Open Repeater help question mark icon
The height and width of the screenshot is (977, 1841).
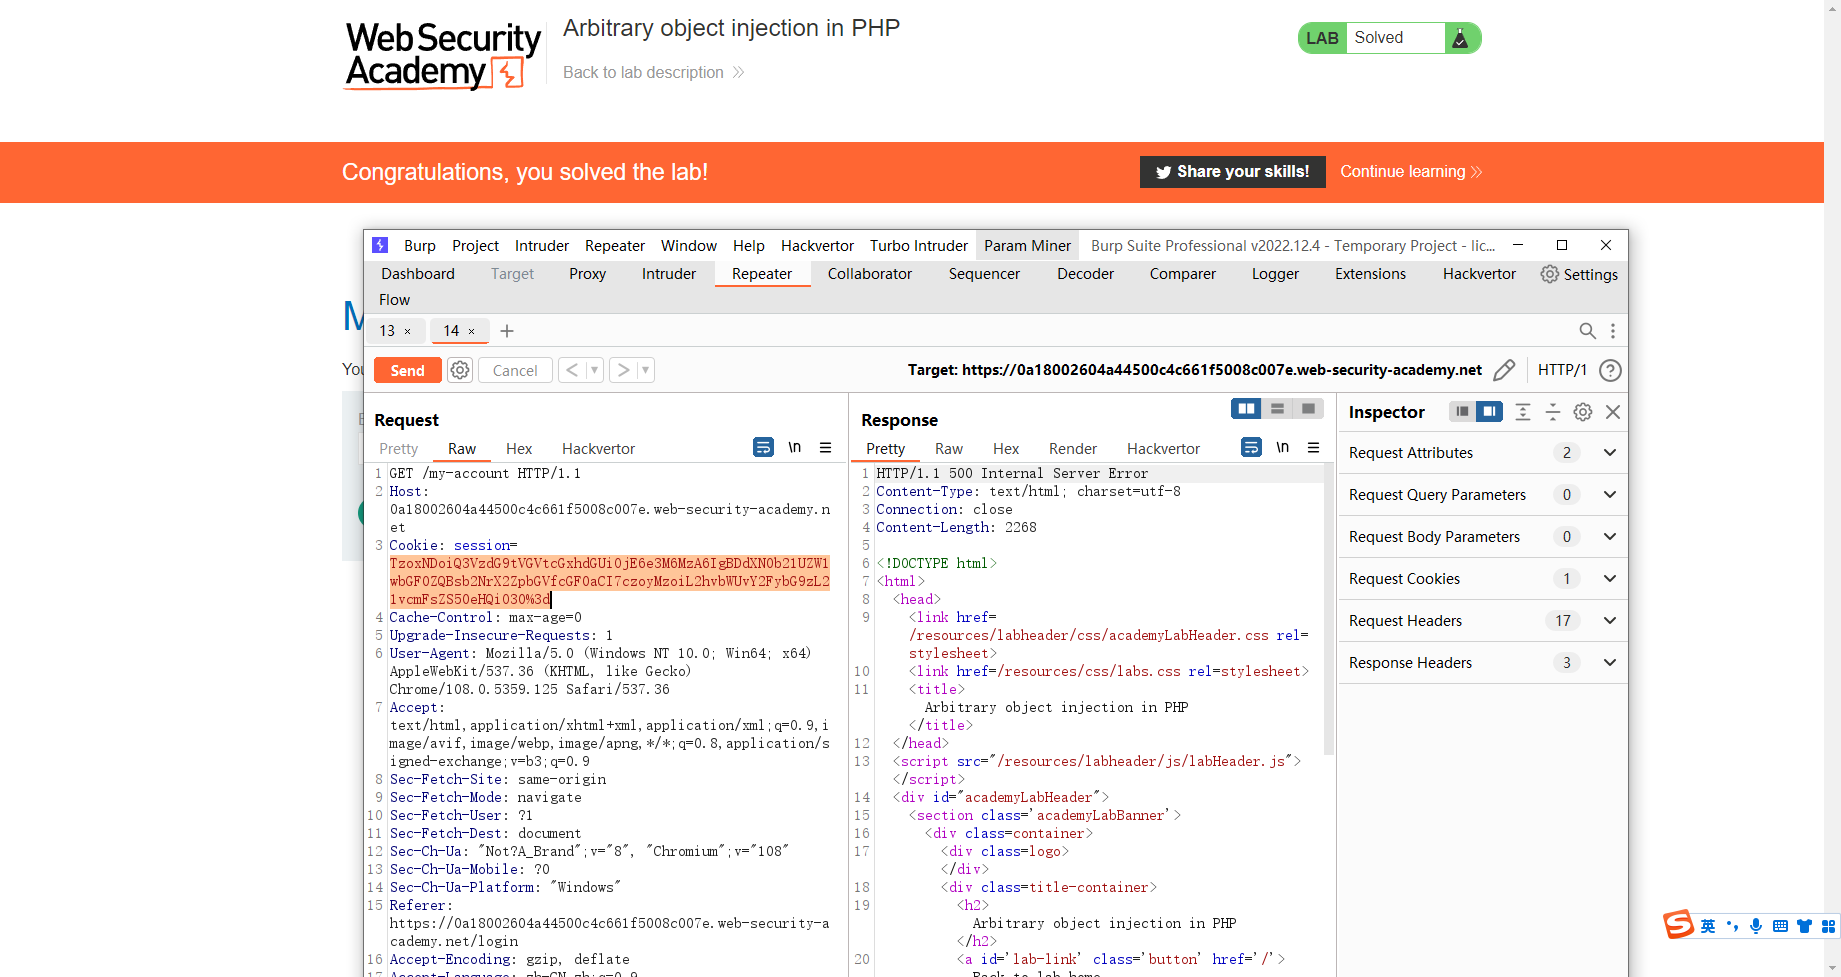tap(1610, 370)
